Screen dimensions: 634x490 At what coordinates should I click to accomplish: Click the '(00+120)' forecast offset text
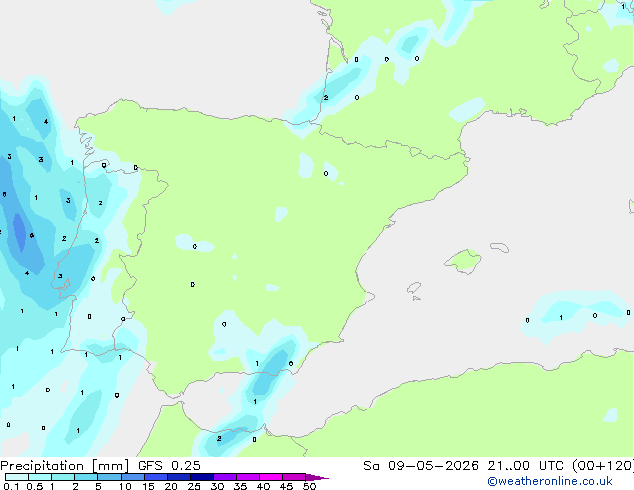pyautogui.click(x=603, y=466)
